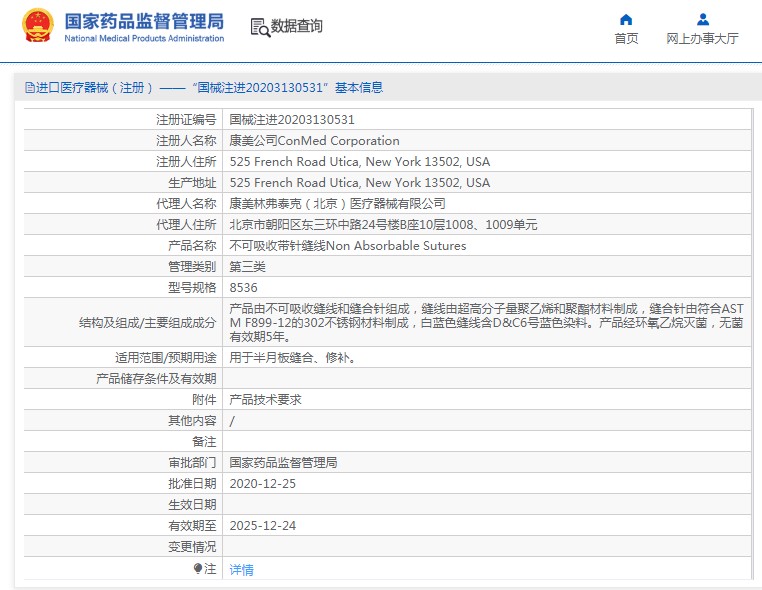Click intended use 用于半月板缝合、修补

click(293, 357)
